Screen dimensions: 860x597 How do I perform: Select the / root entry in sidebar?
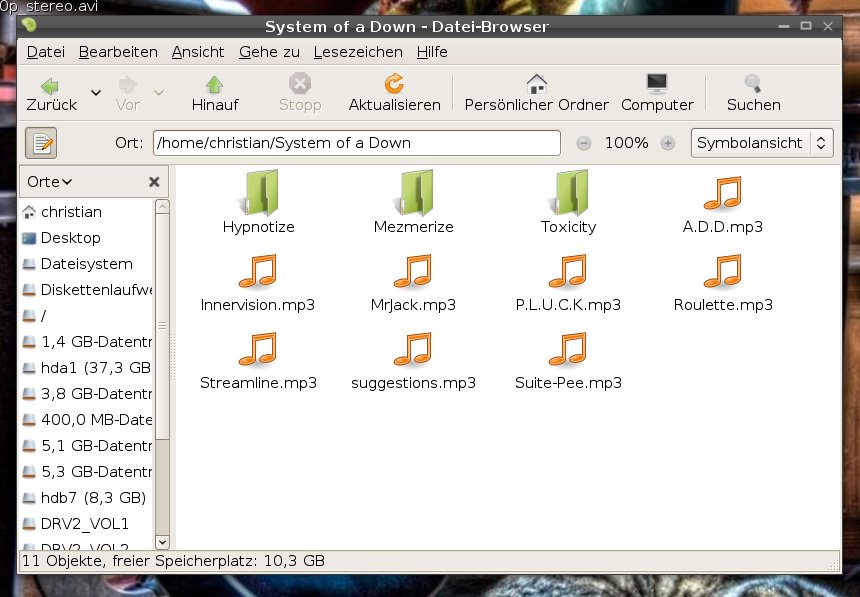tap(86, 316)
